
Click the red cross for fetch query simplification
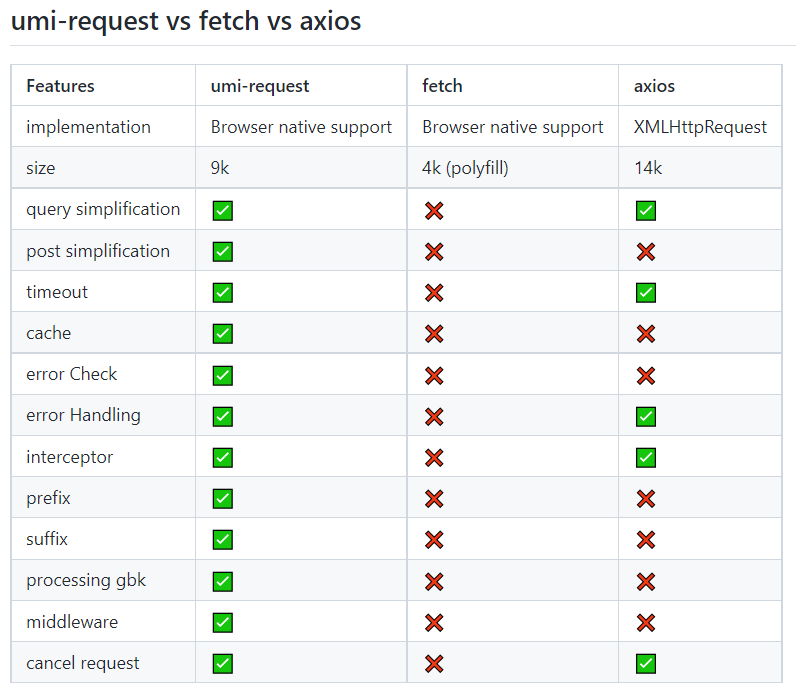point(434,210)
